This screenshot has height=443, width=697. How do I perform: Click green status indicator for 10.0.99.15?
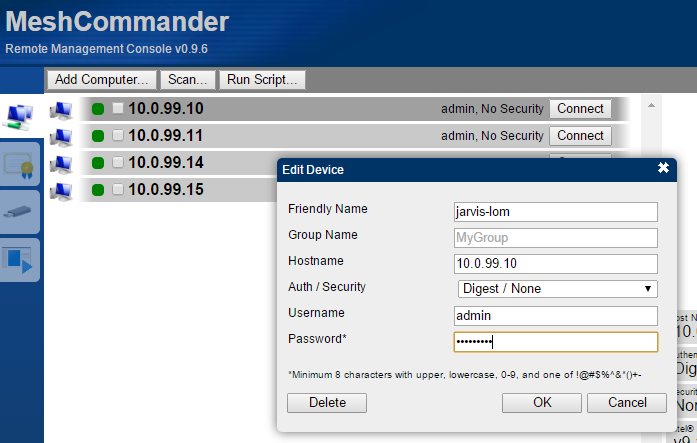(98, 190)
